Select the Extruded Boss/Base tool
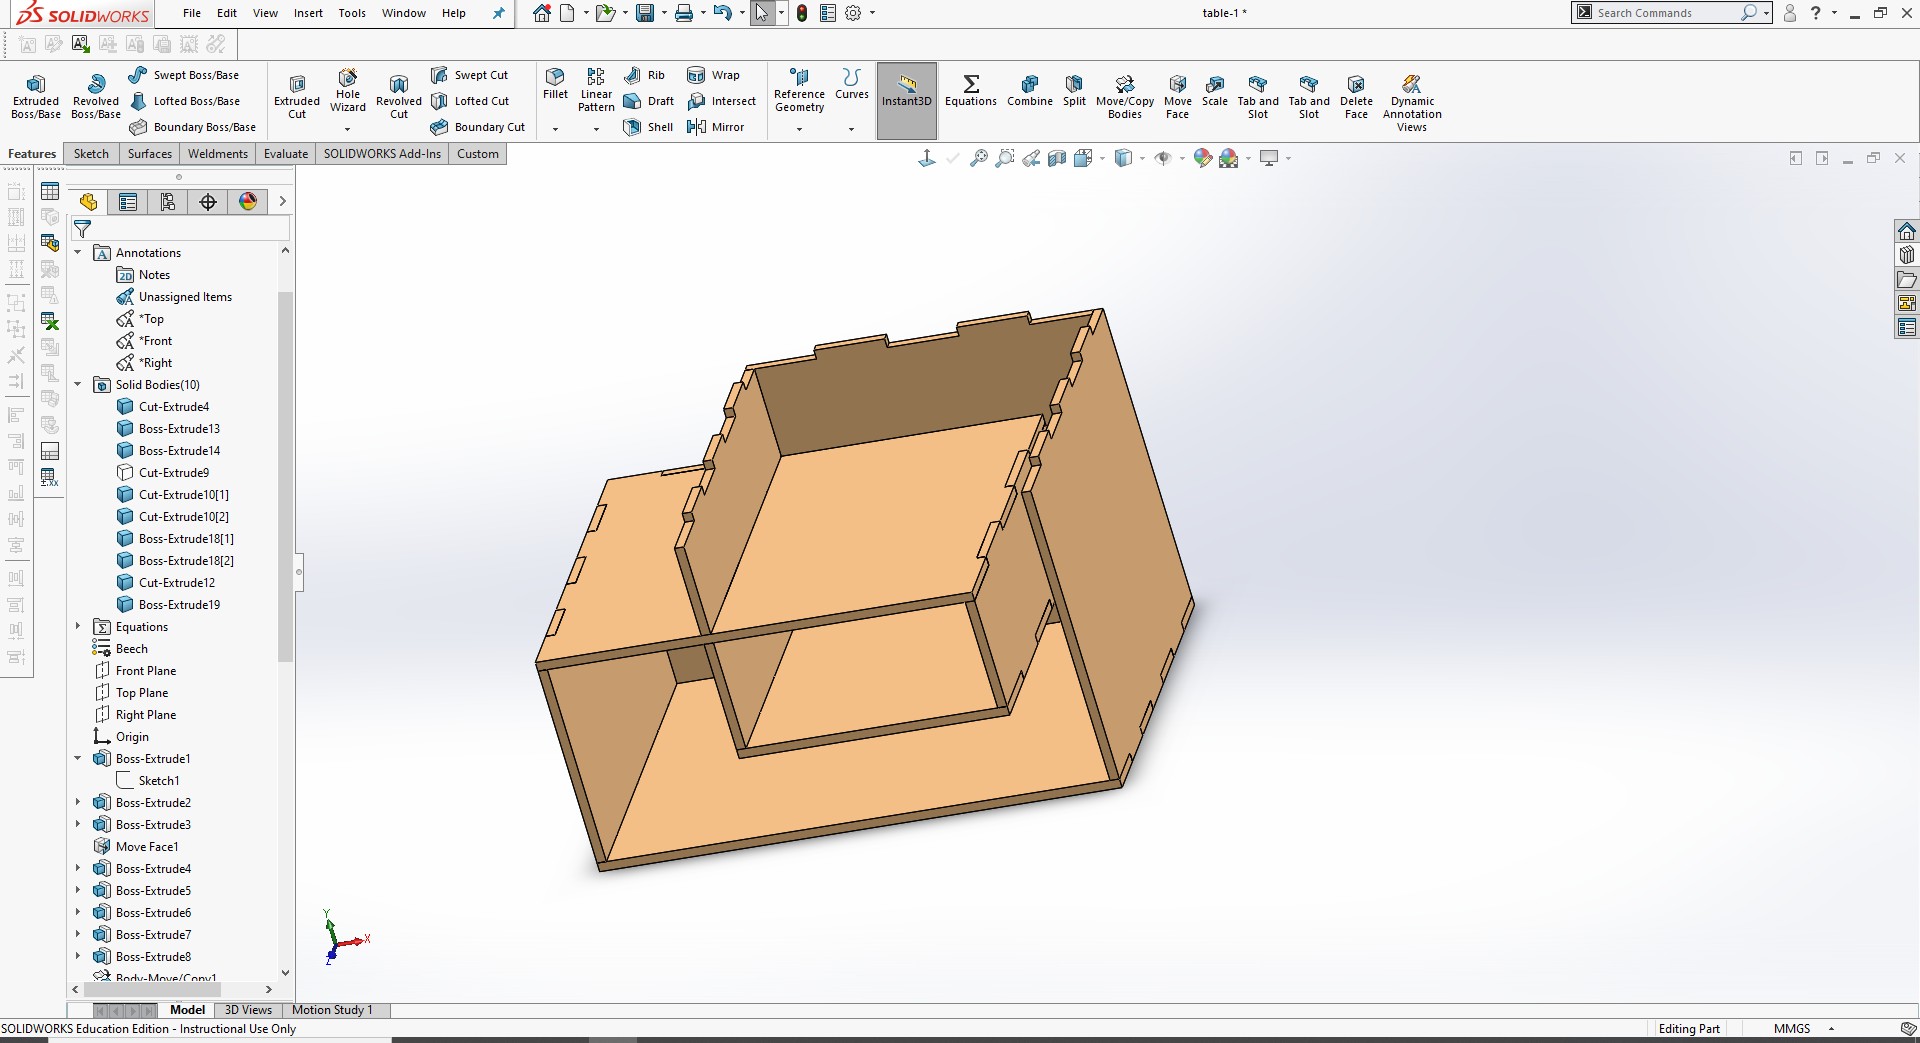 click(36, 96)
